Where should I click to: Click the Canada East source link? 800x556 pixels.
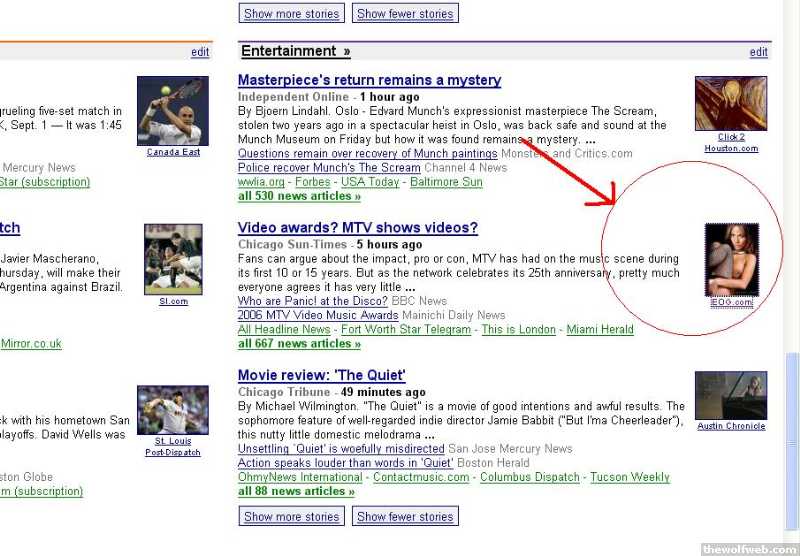coord(173,152)
